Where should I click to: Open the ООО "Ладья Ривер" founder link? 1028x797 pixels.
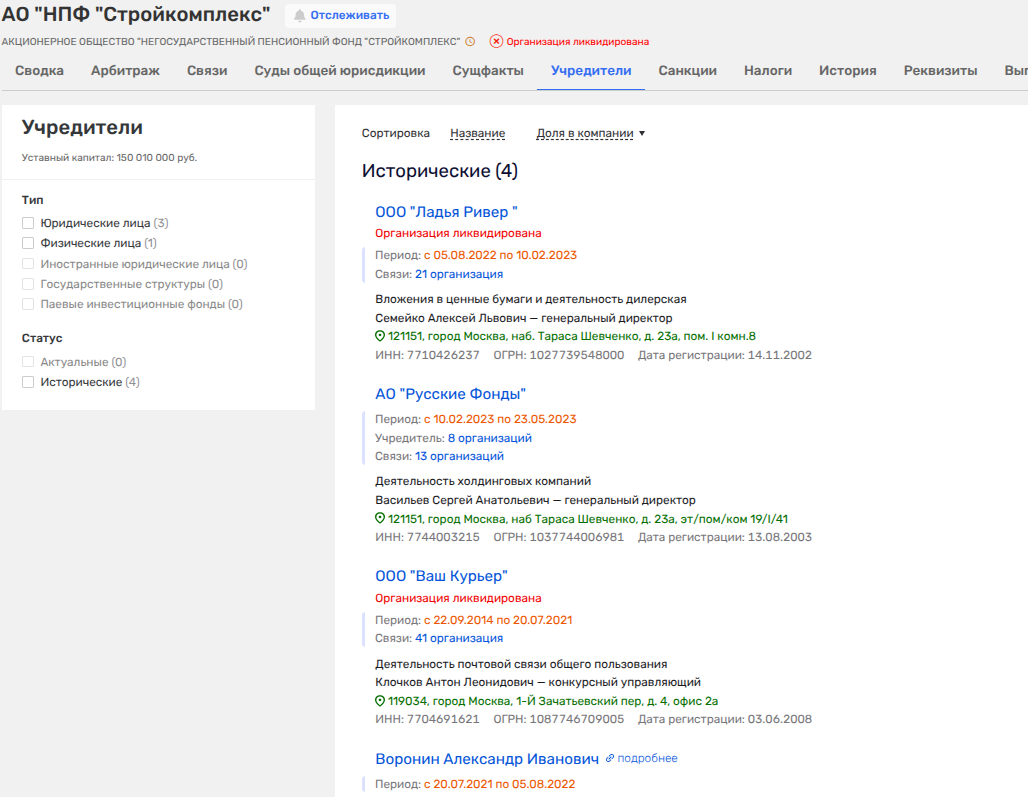(x=446, y=211)
